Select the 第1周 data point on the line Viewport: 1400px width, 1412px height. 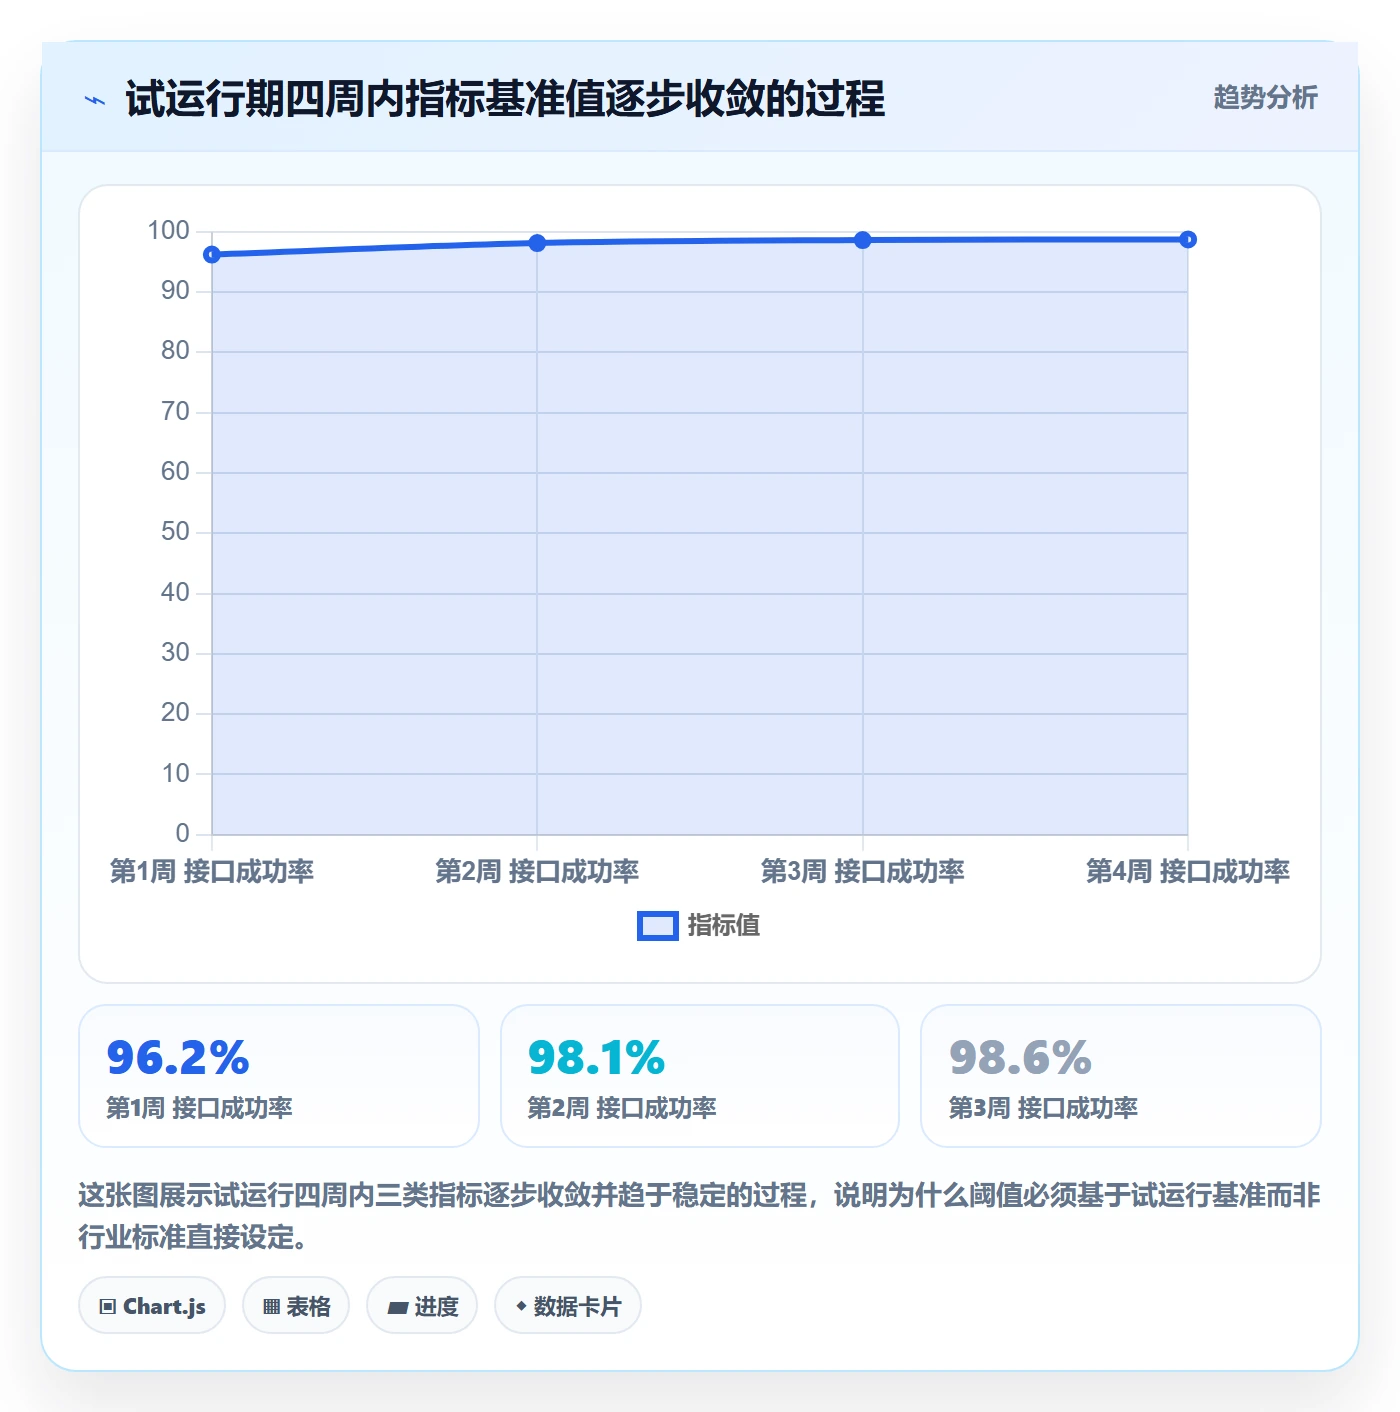tap(212, 255)
